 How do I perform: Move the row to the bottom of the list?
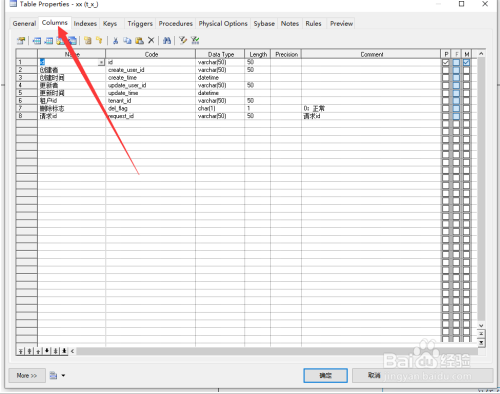pos(64,351)
